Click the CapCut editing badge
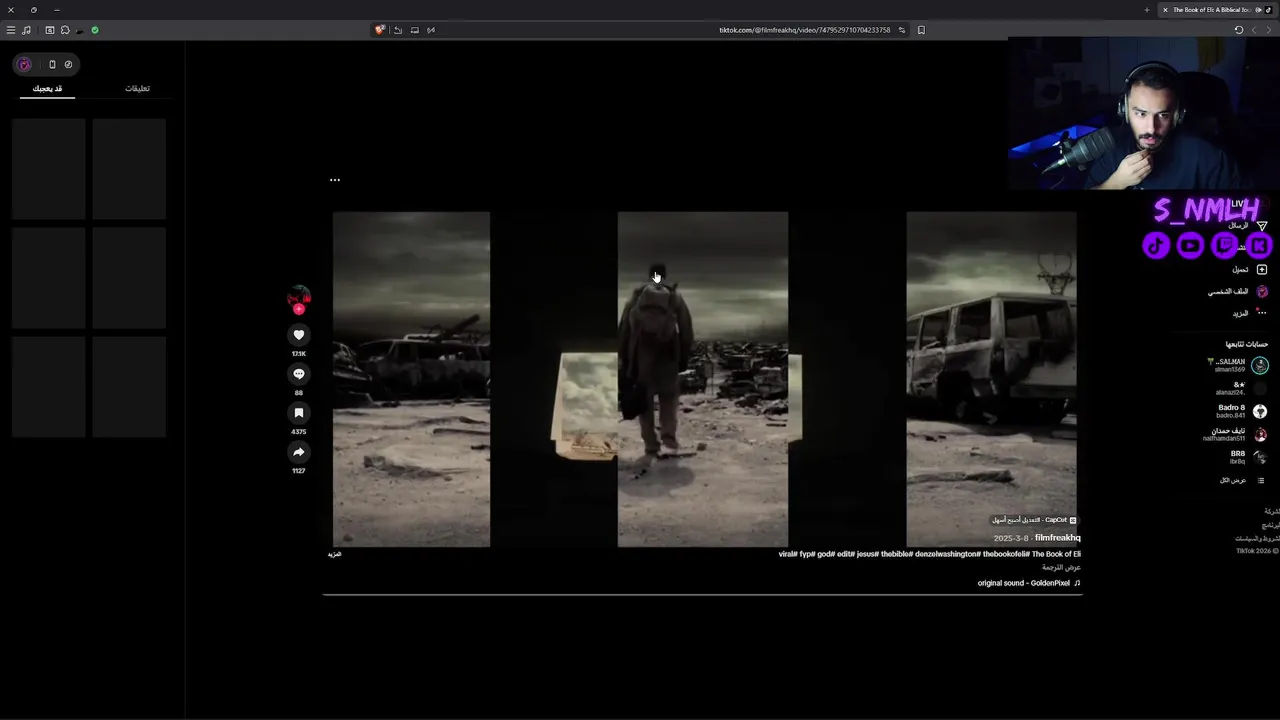1280x720 pixels. 1034,520
